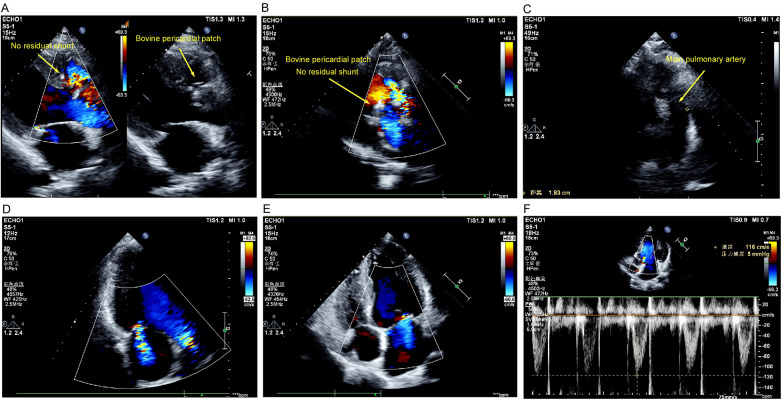Click the blue probe orientation marker in panel D
Screen dimensions: 782x400
click(x=146, y=236)
